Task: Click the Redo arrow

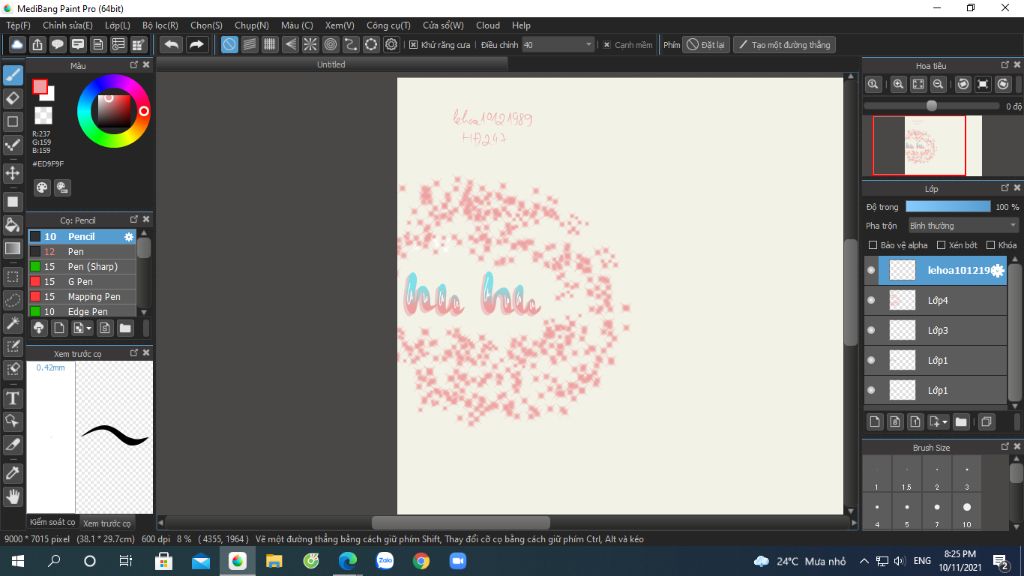Action: click(x=196, y=44)
